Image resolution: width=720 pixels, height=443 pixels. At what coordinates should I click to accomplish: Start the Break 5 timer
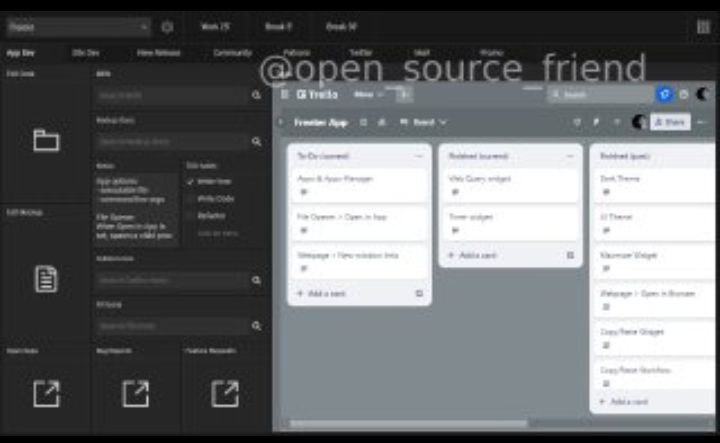coord(278,27)
